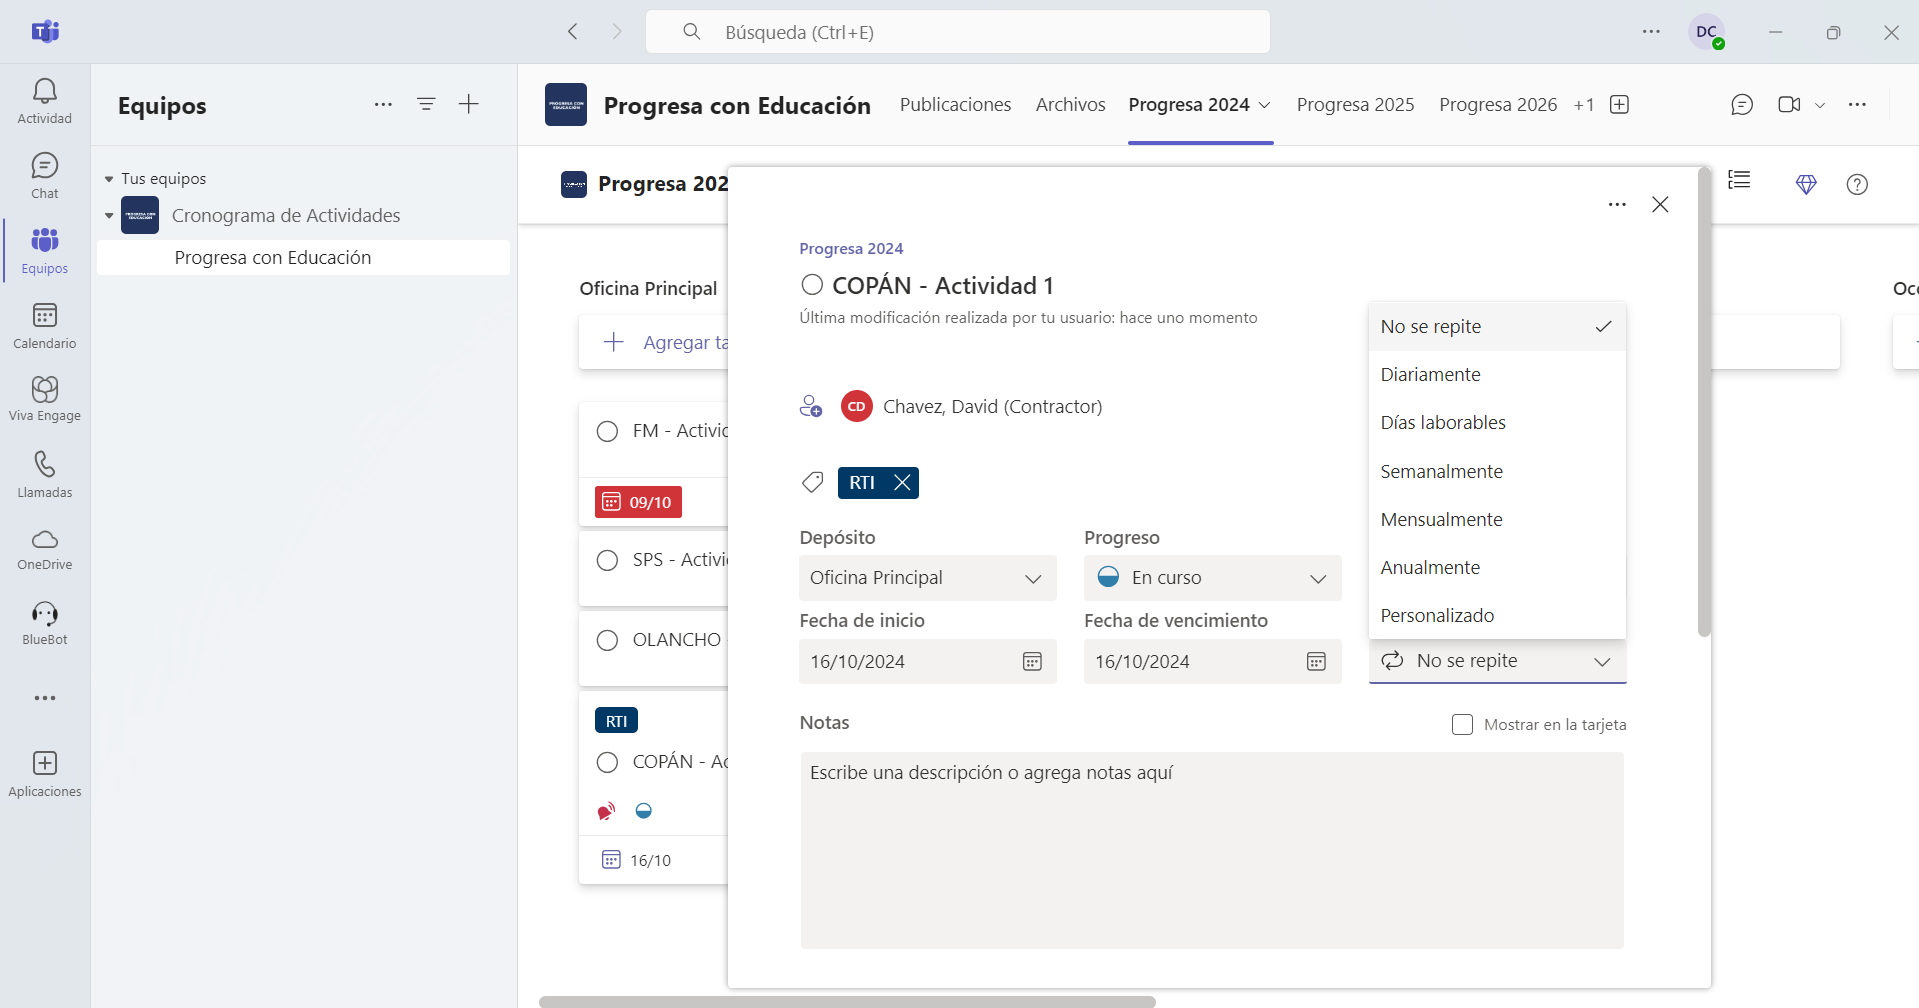Open Teams settings ellipsis in title bar

pyautogui.click(x=1651, y=32)
